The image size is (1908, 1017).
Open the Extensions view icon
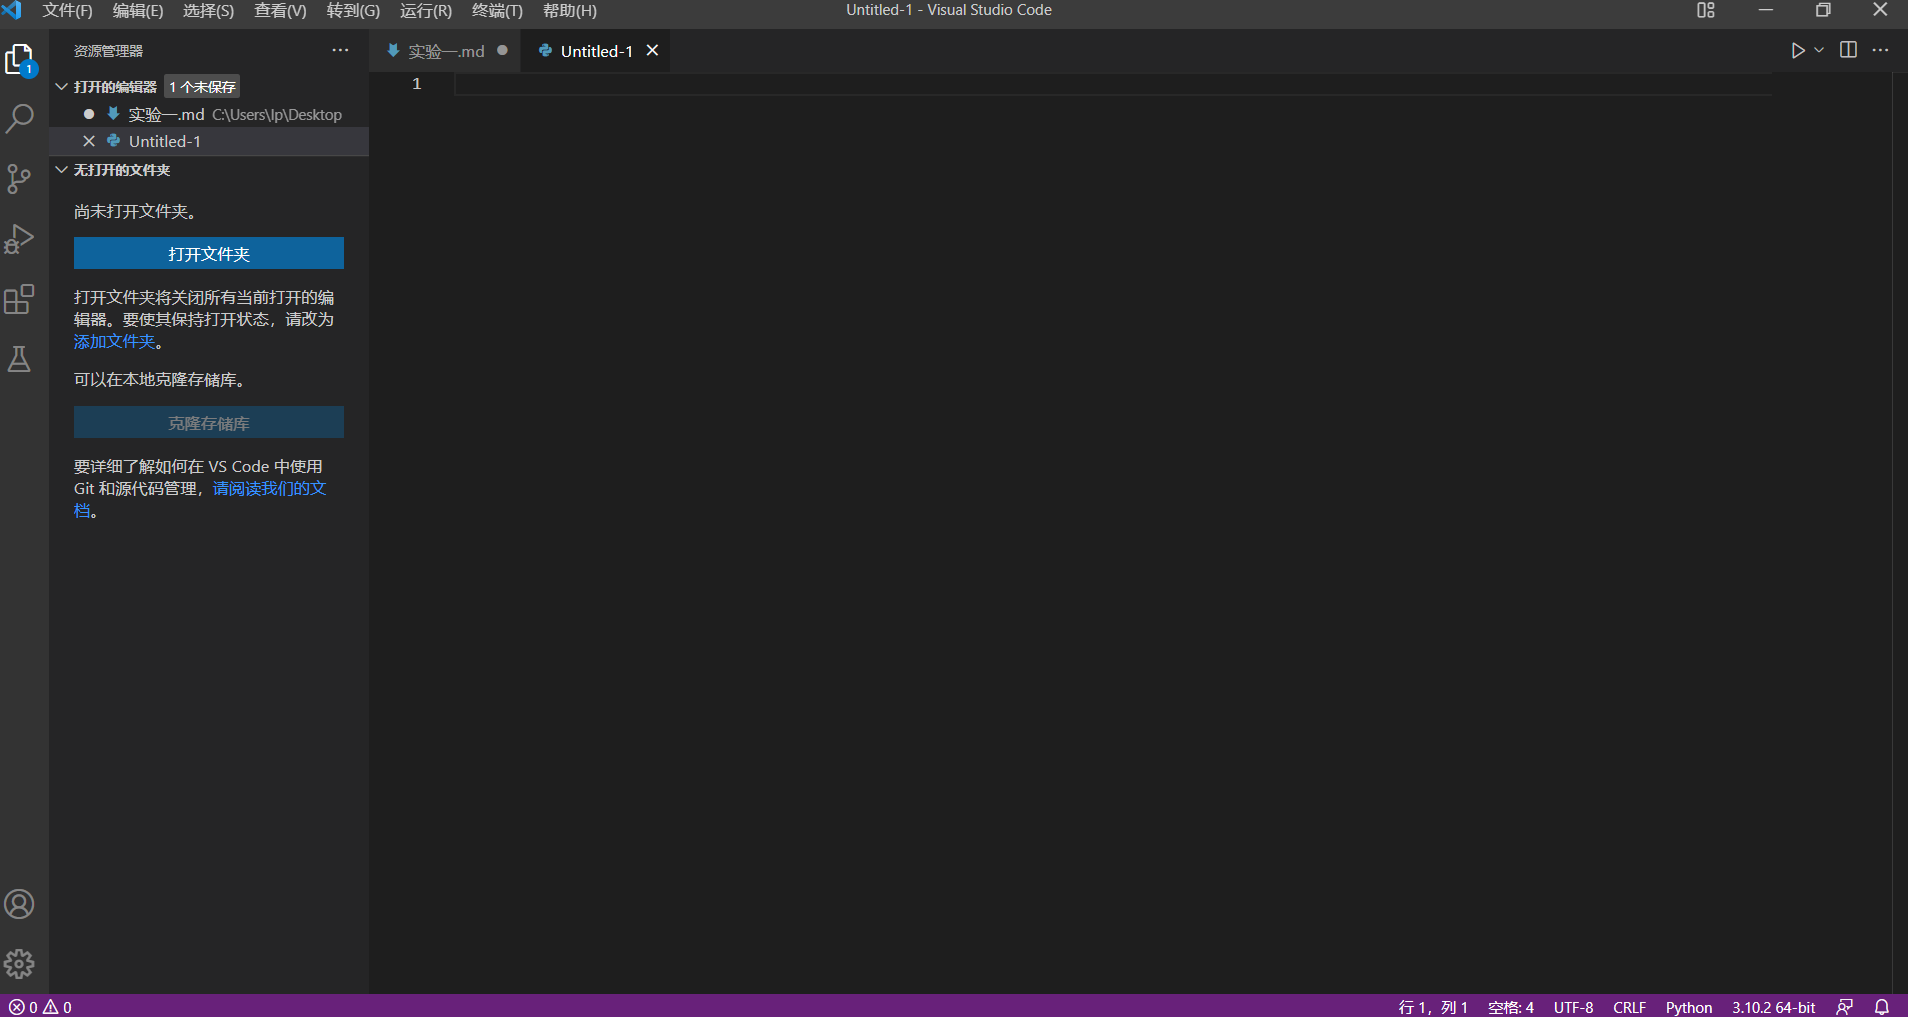pos(19,299)
